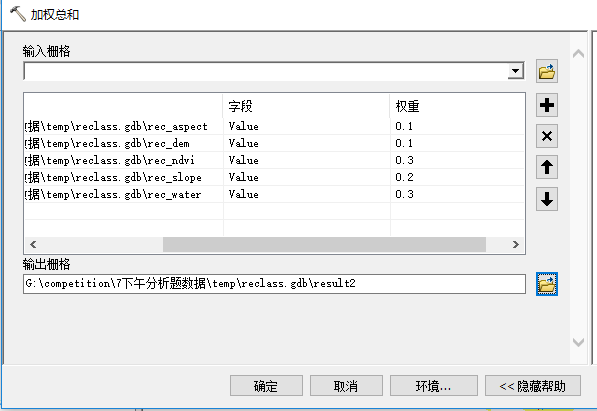Add a raster with the plus icon
This screenshot has height=411, width=597.
(547, 105)
